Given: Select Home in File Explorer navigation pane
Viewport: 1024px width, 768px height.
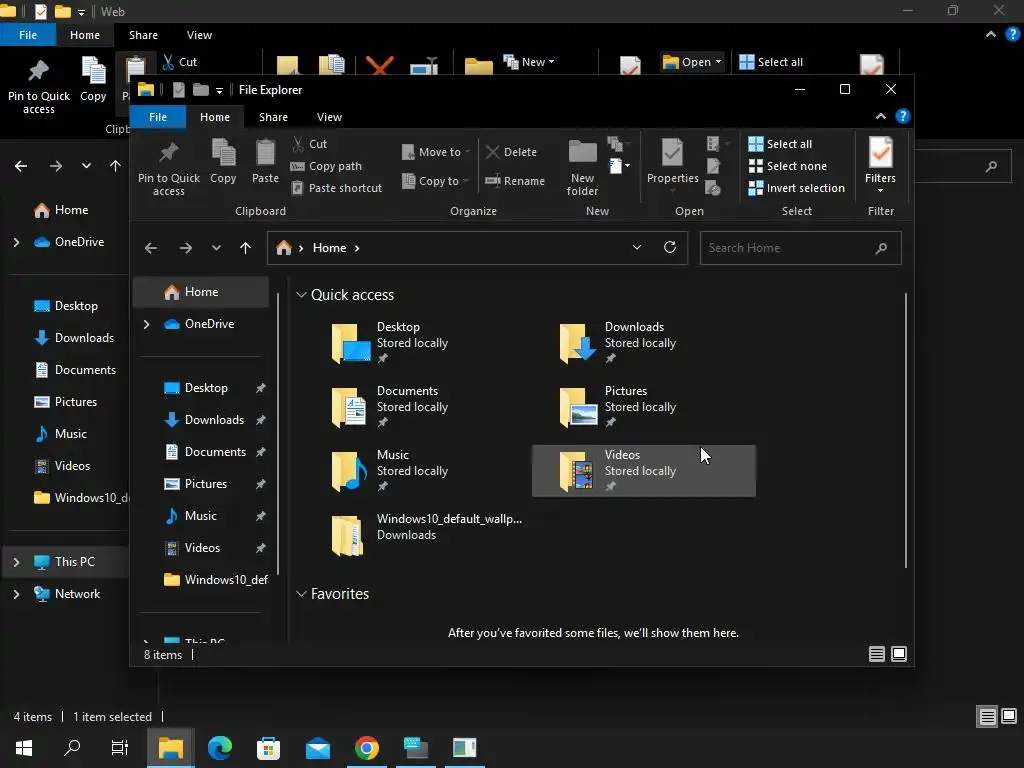Looking at the screenshot, I should (200, 292).
